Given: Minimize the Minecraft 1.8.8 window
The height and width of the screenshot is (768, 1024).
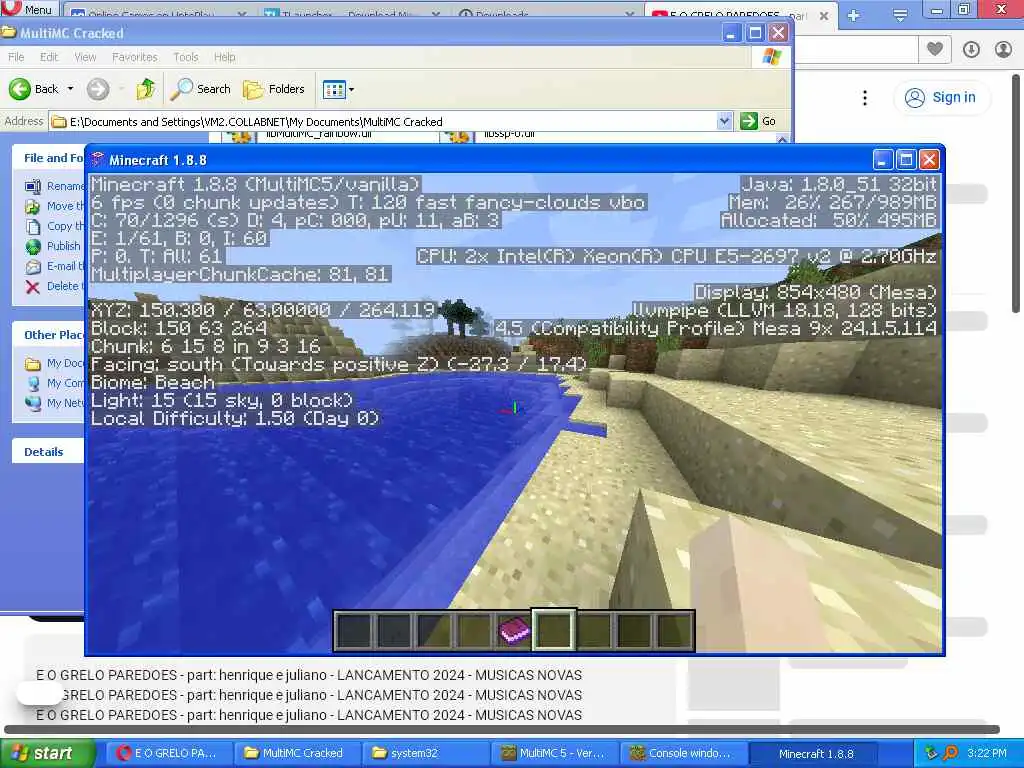Looking at the screenshot, I should pyautogui.click(x=882, y=159).
